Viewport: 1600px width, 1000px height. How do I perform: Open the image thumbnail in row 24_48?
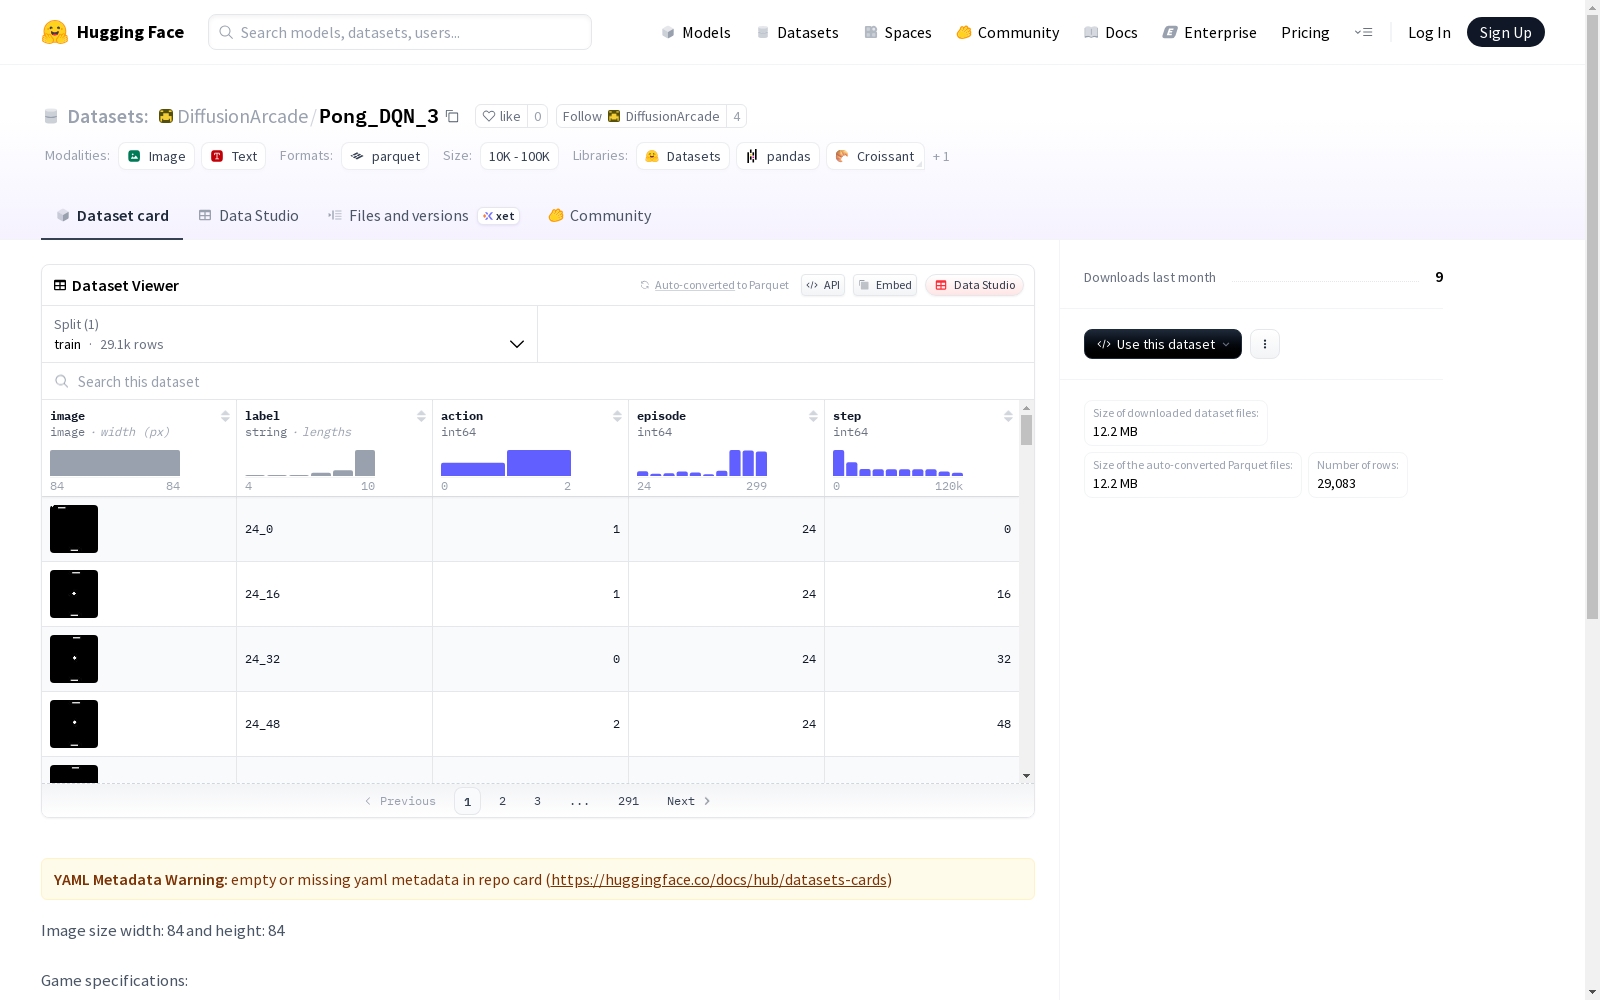[74, 724]
